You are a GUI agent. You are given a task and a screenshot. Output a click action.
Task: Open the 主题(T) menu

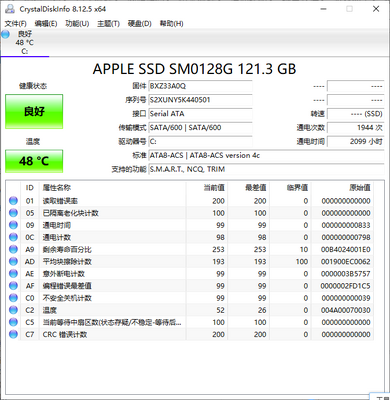coord(108,24)
